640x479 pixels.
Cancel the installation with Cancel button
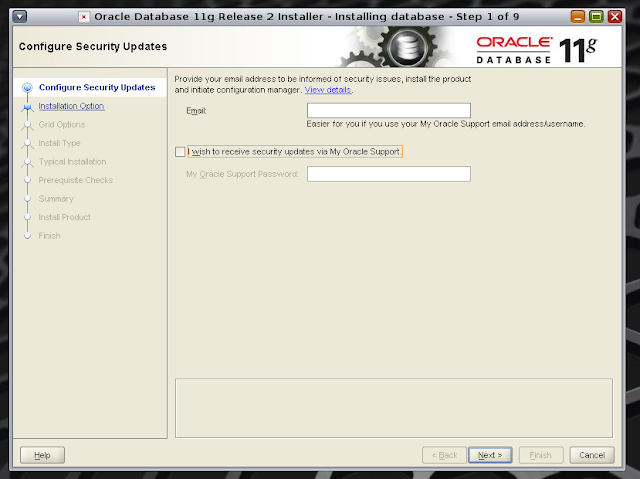pyautogui.click(x=592, y=455)
